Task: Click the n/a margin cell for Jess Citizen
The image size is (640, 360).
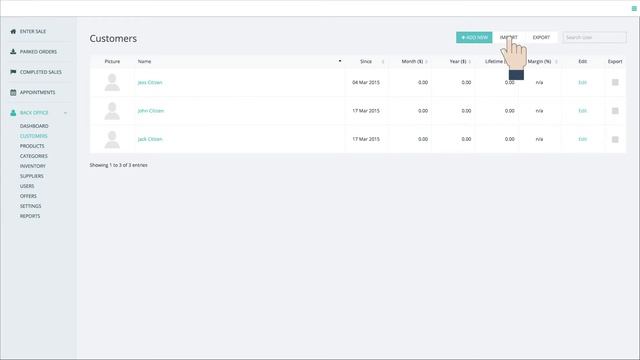Action: [x=539, y=82]
